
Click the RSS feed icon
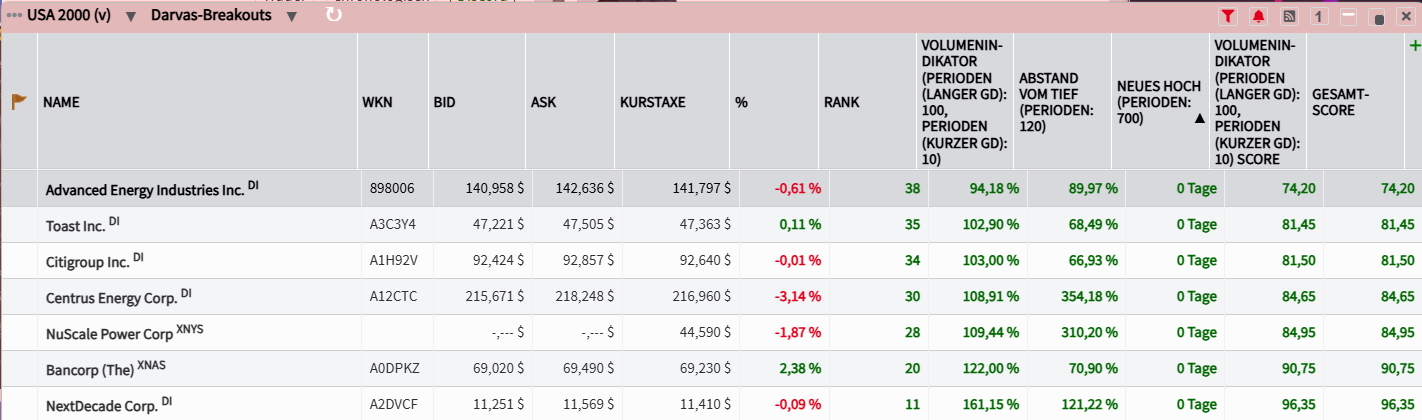[x=1289, y=16]
